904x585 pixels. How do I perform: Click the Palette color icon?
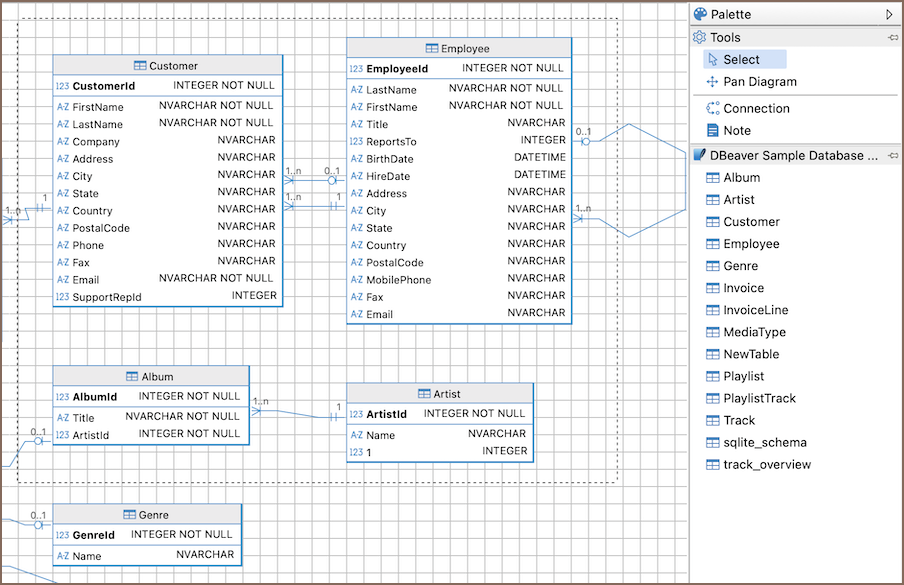coord(700,15)
